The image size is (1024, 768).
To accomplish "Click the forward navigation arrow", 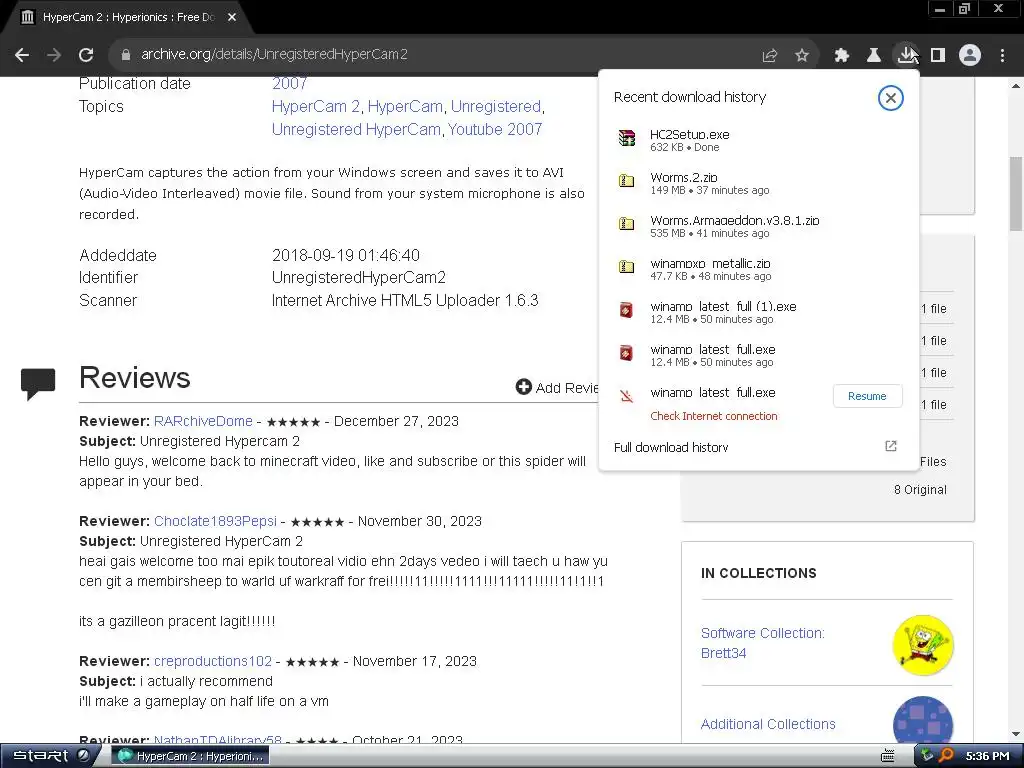I will [54, 55].
